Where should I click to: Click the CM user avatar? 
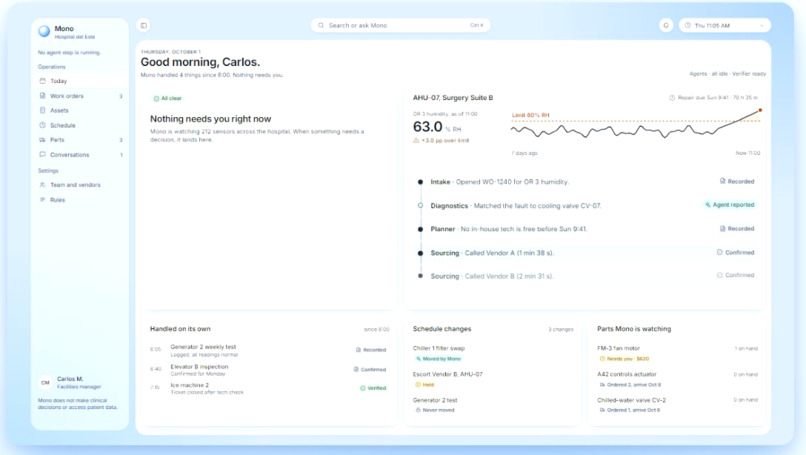point(45,383)
